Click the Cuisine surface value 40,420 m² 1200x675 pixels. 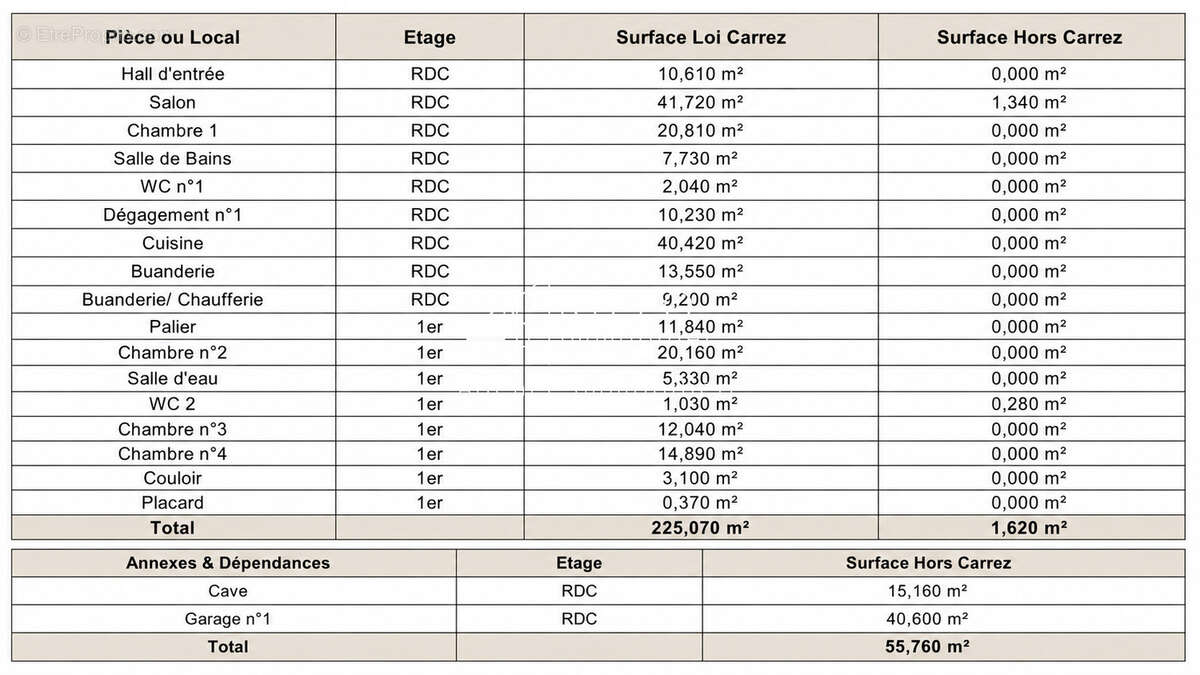(701, 243)
